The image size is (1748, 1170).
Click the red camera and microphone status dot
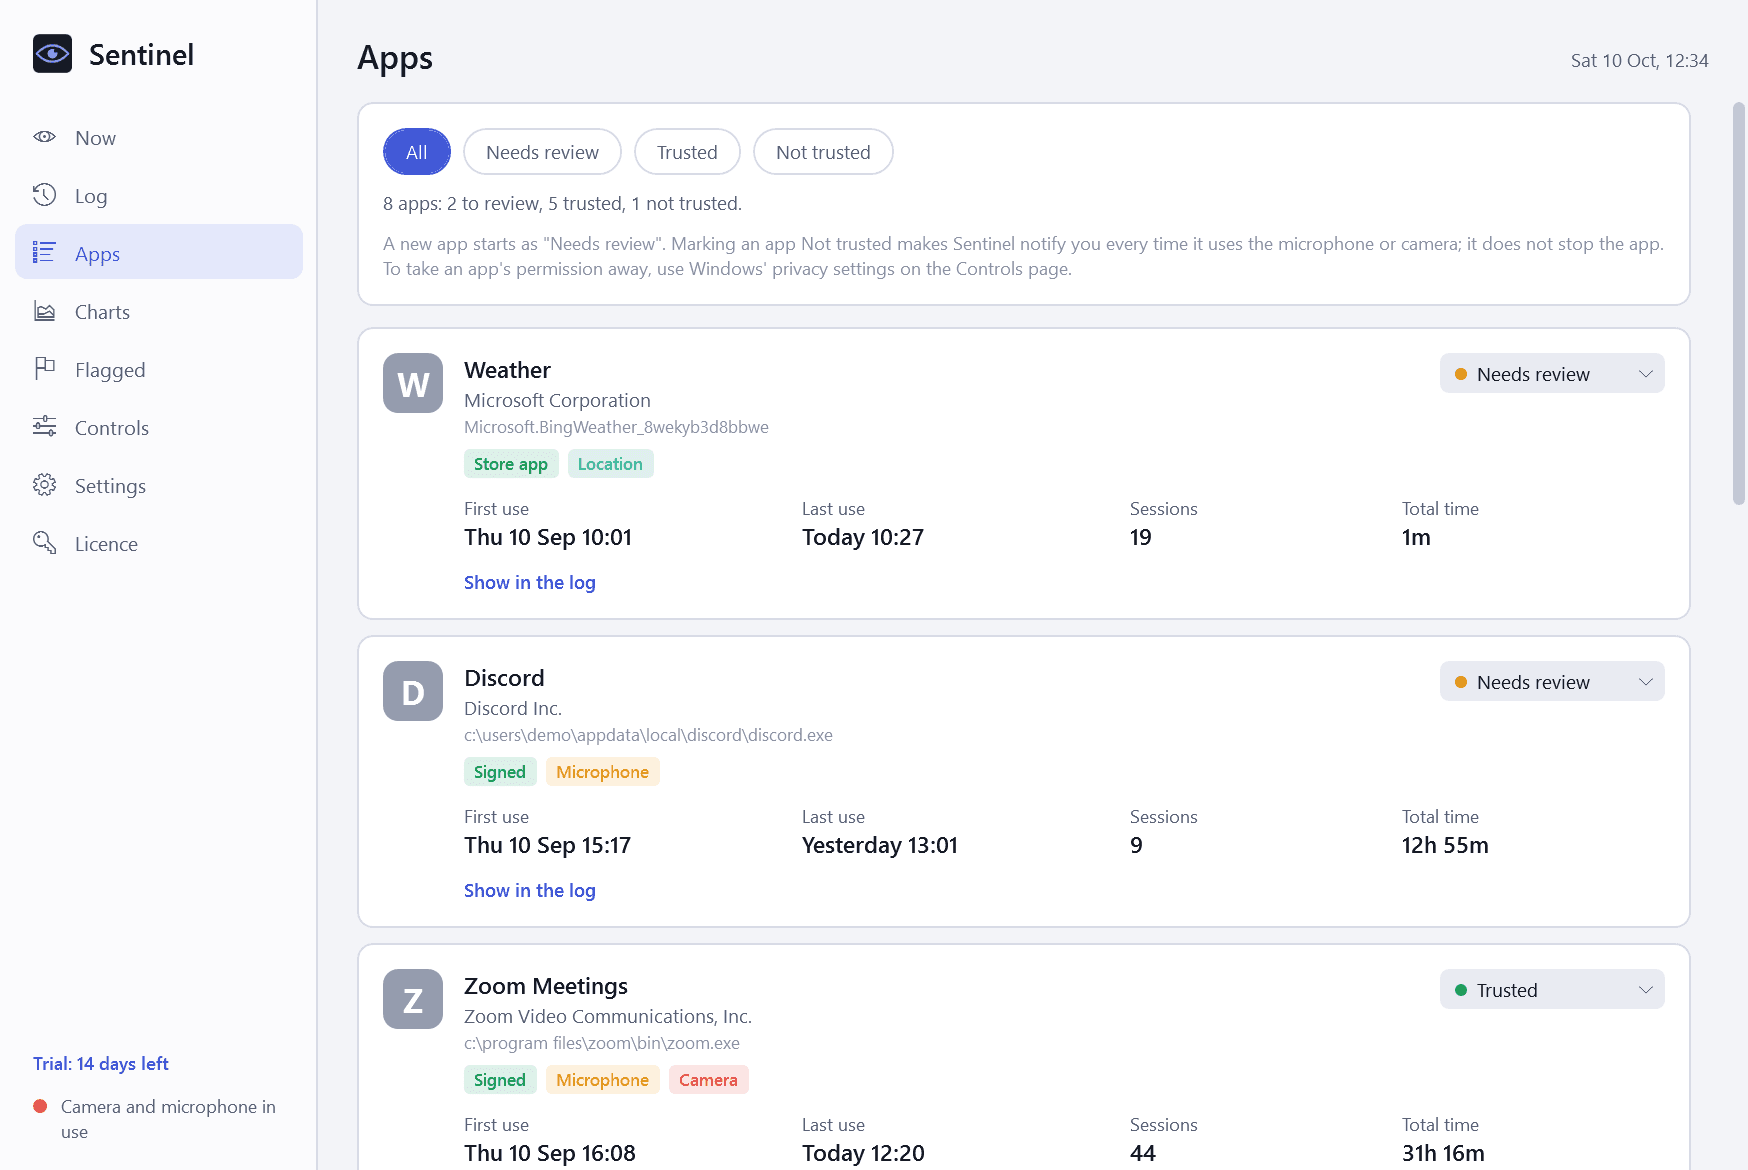(40, 1106)
